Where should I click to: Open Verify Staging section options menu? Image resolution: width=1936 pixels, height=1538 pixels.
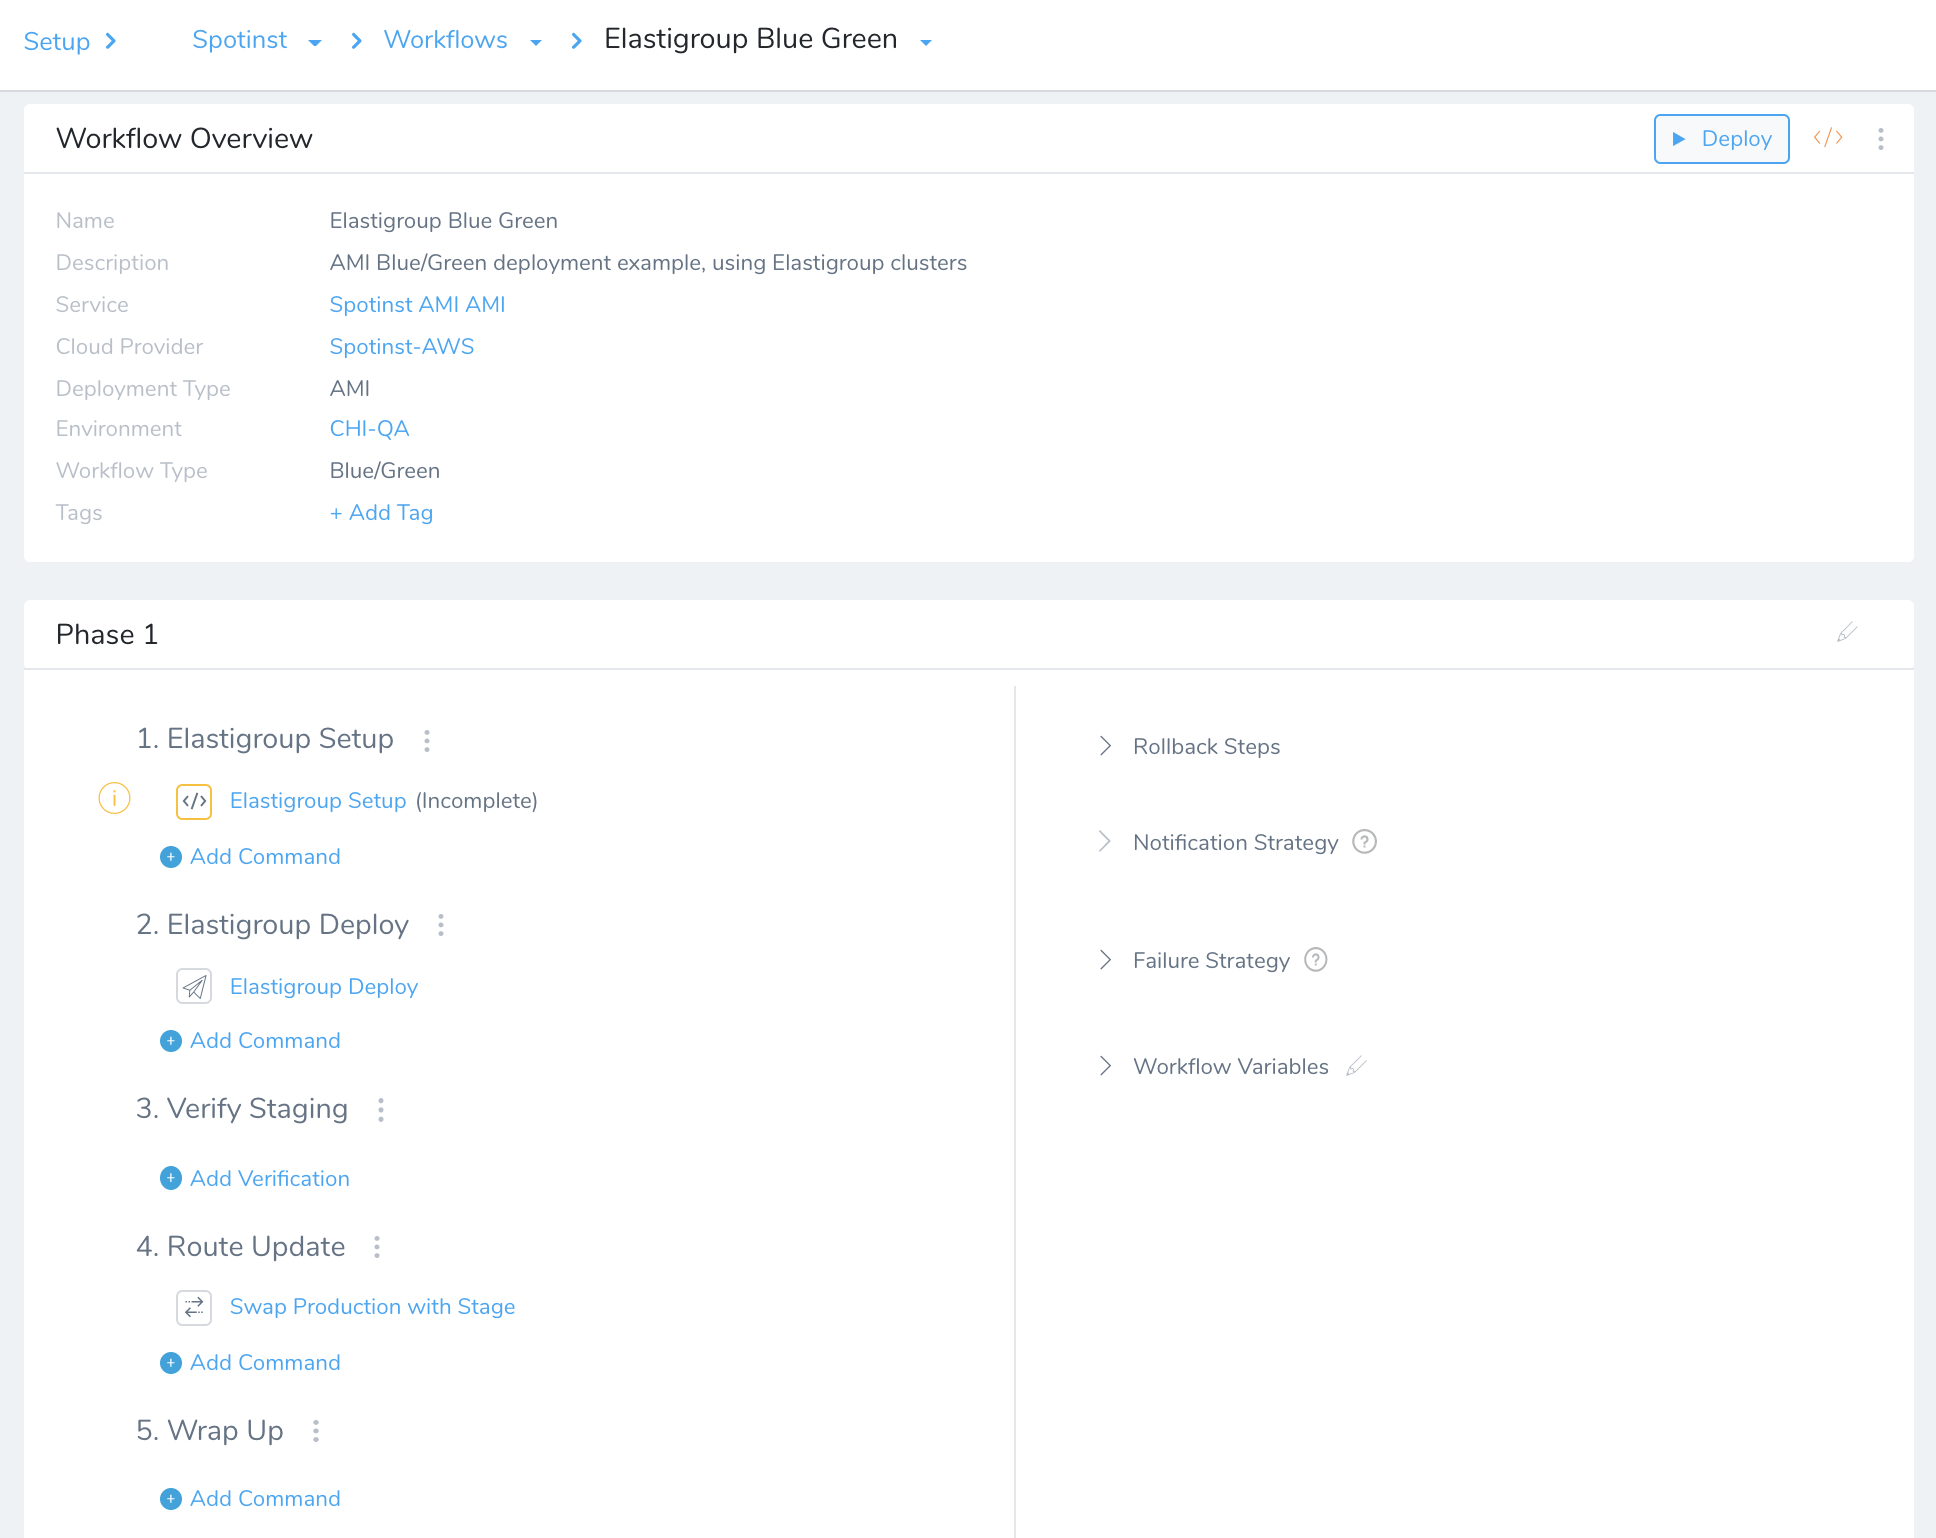tap(381, 1110)
